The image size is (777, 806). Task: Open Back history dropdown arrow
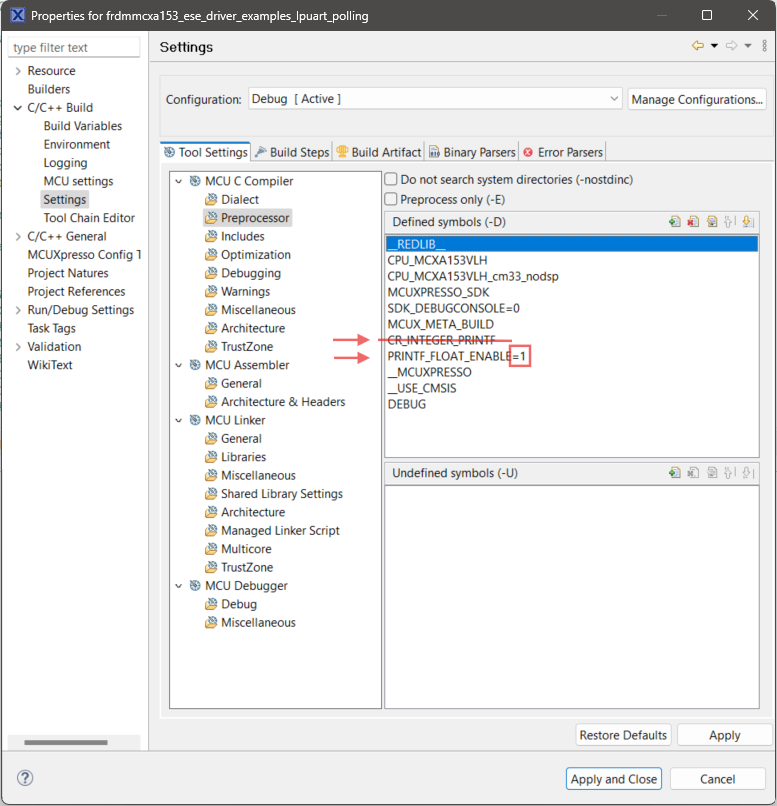[714, 46]
